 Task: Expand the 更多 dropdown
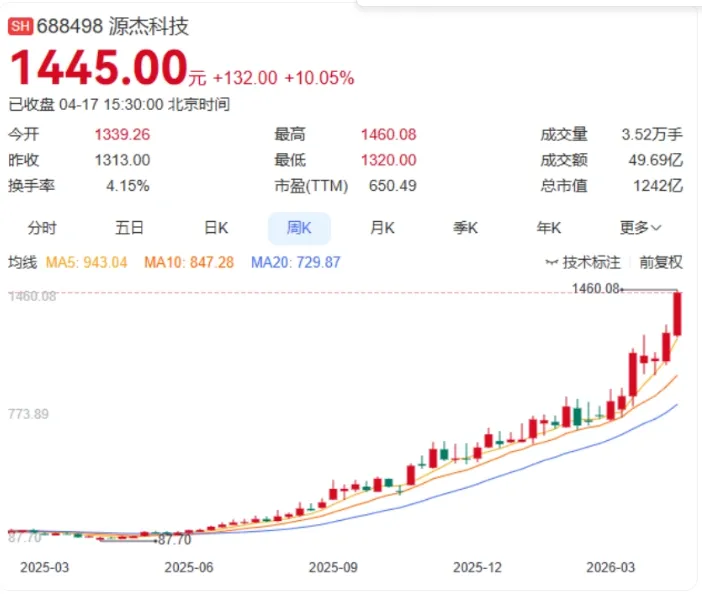pos(640,228)
